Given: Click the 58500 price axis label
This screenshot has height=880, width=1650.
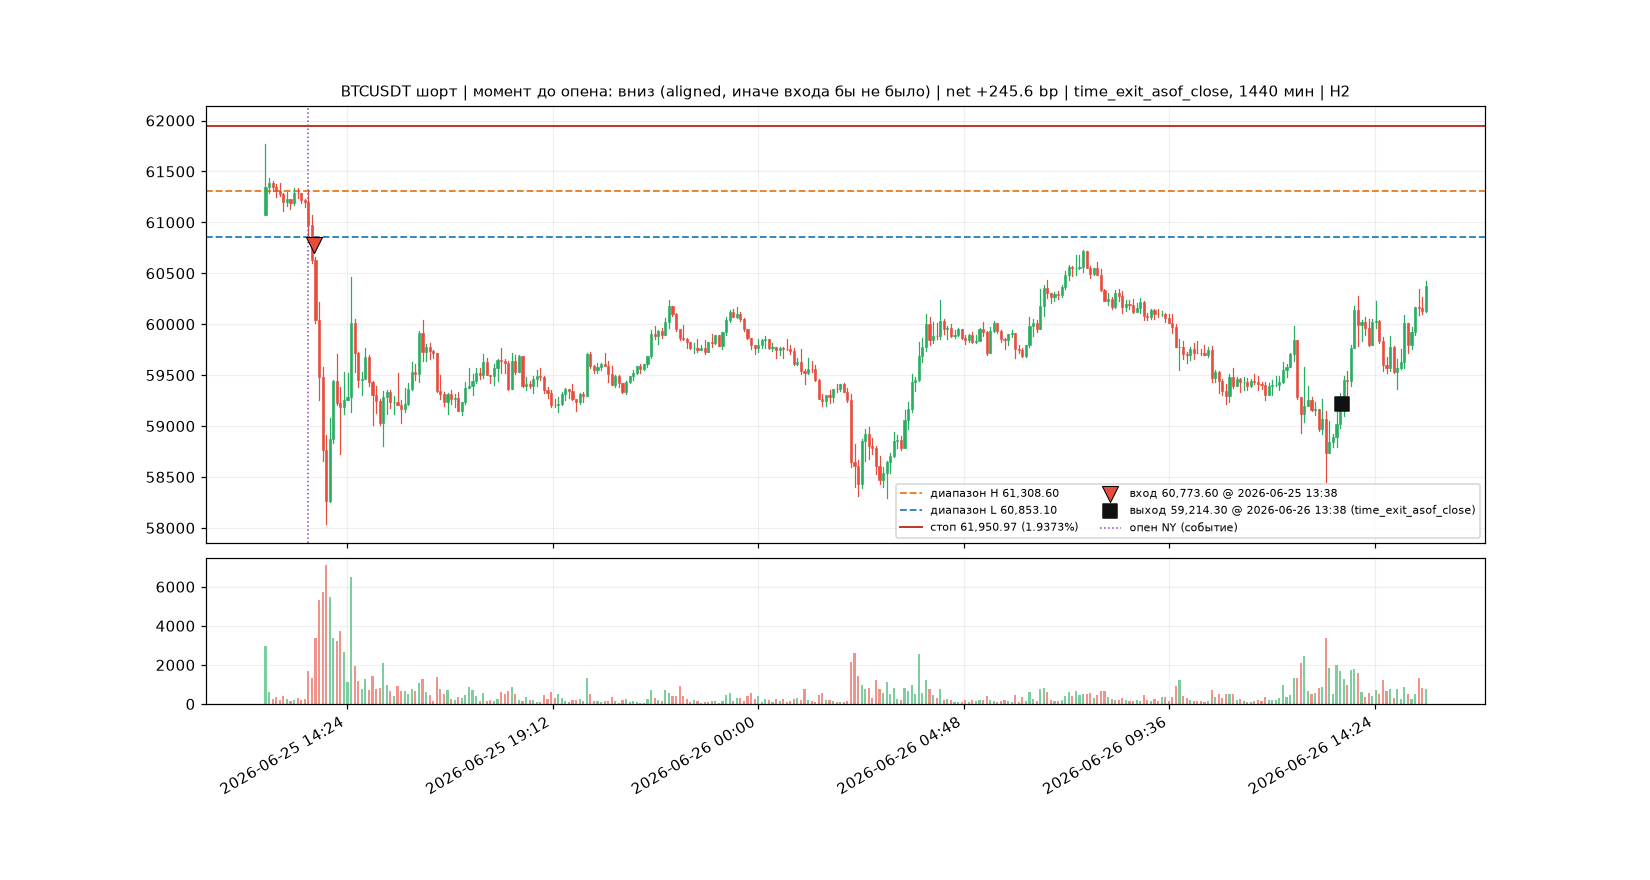Looking at the screenshot, I should [170, 478].
